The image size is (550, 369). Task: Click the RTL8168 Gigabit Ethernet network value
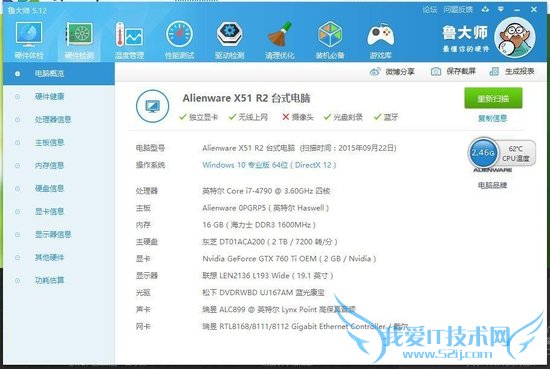(305, 327)
